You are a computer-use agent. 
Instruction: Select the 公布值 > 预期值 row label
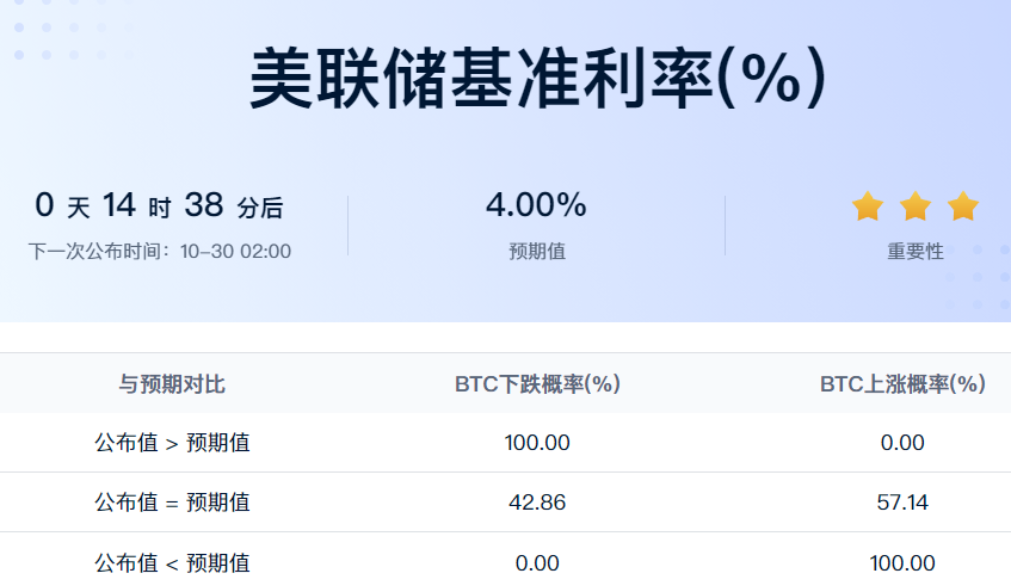[x=172, y=443]
